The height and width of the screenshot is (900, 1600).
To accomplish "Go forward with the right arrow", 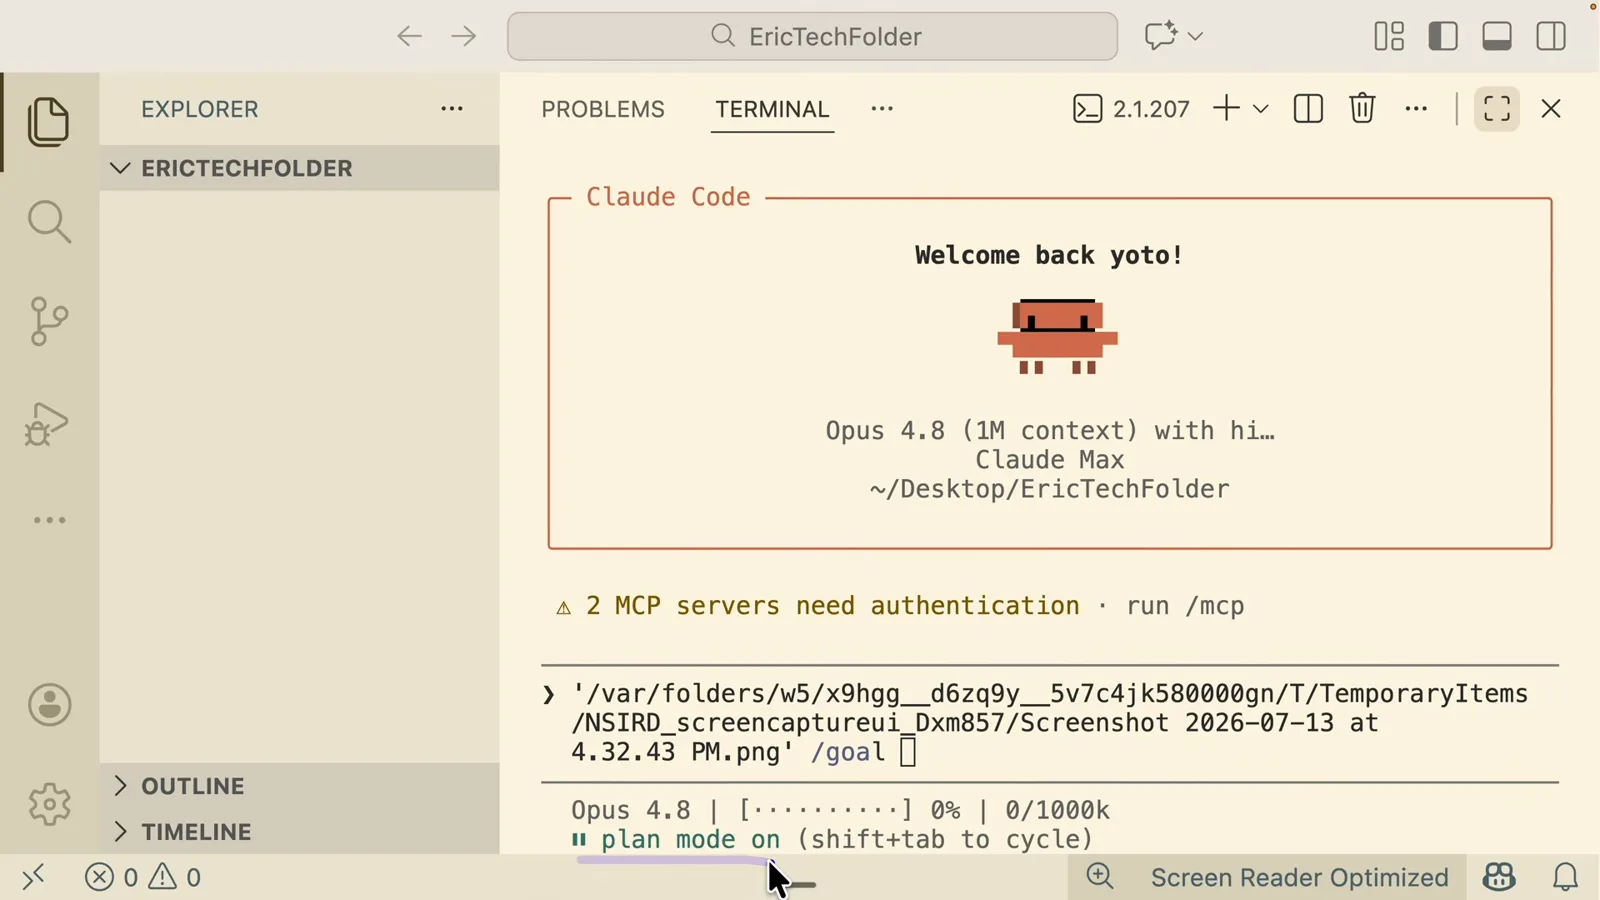I will [463, 37].
